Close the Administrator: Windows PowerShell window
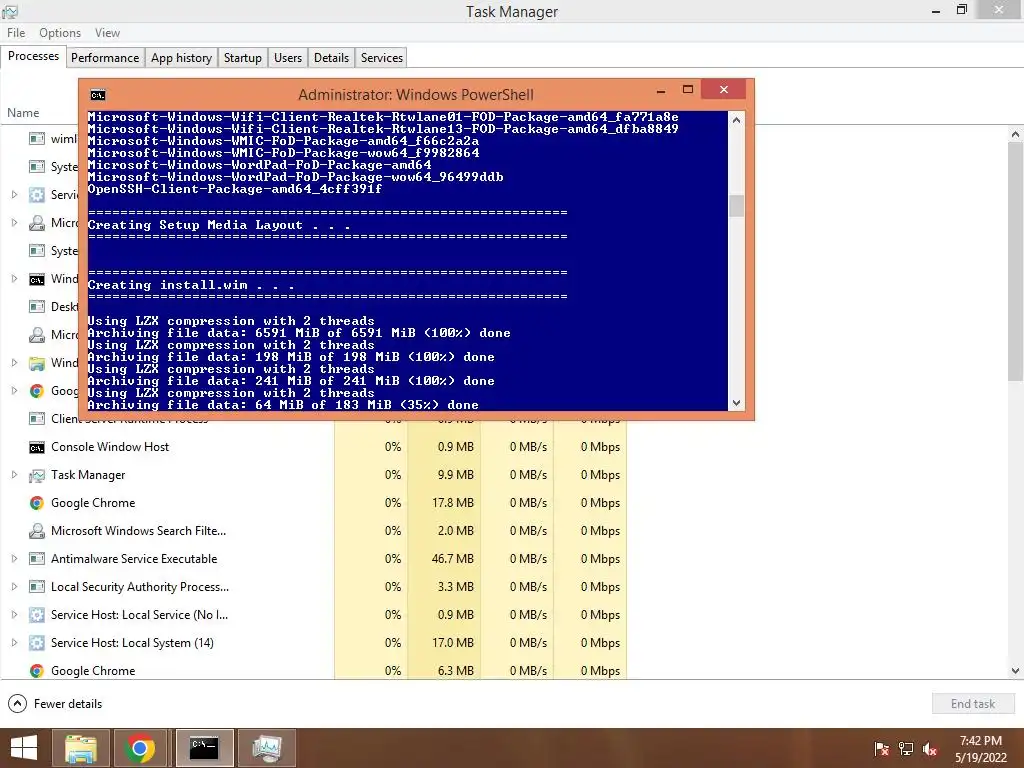 (724, 89)
